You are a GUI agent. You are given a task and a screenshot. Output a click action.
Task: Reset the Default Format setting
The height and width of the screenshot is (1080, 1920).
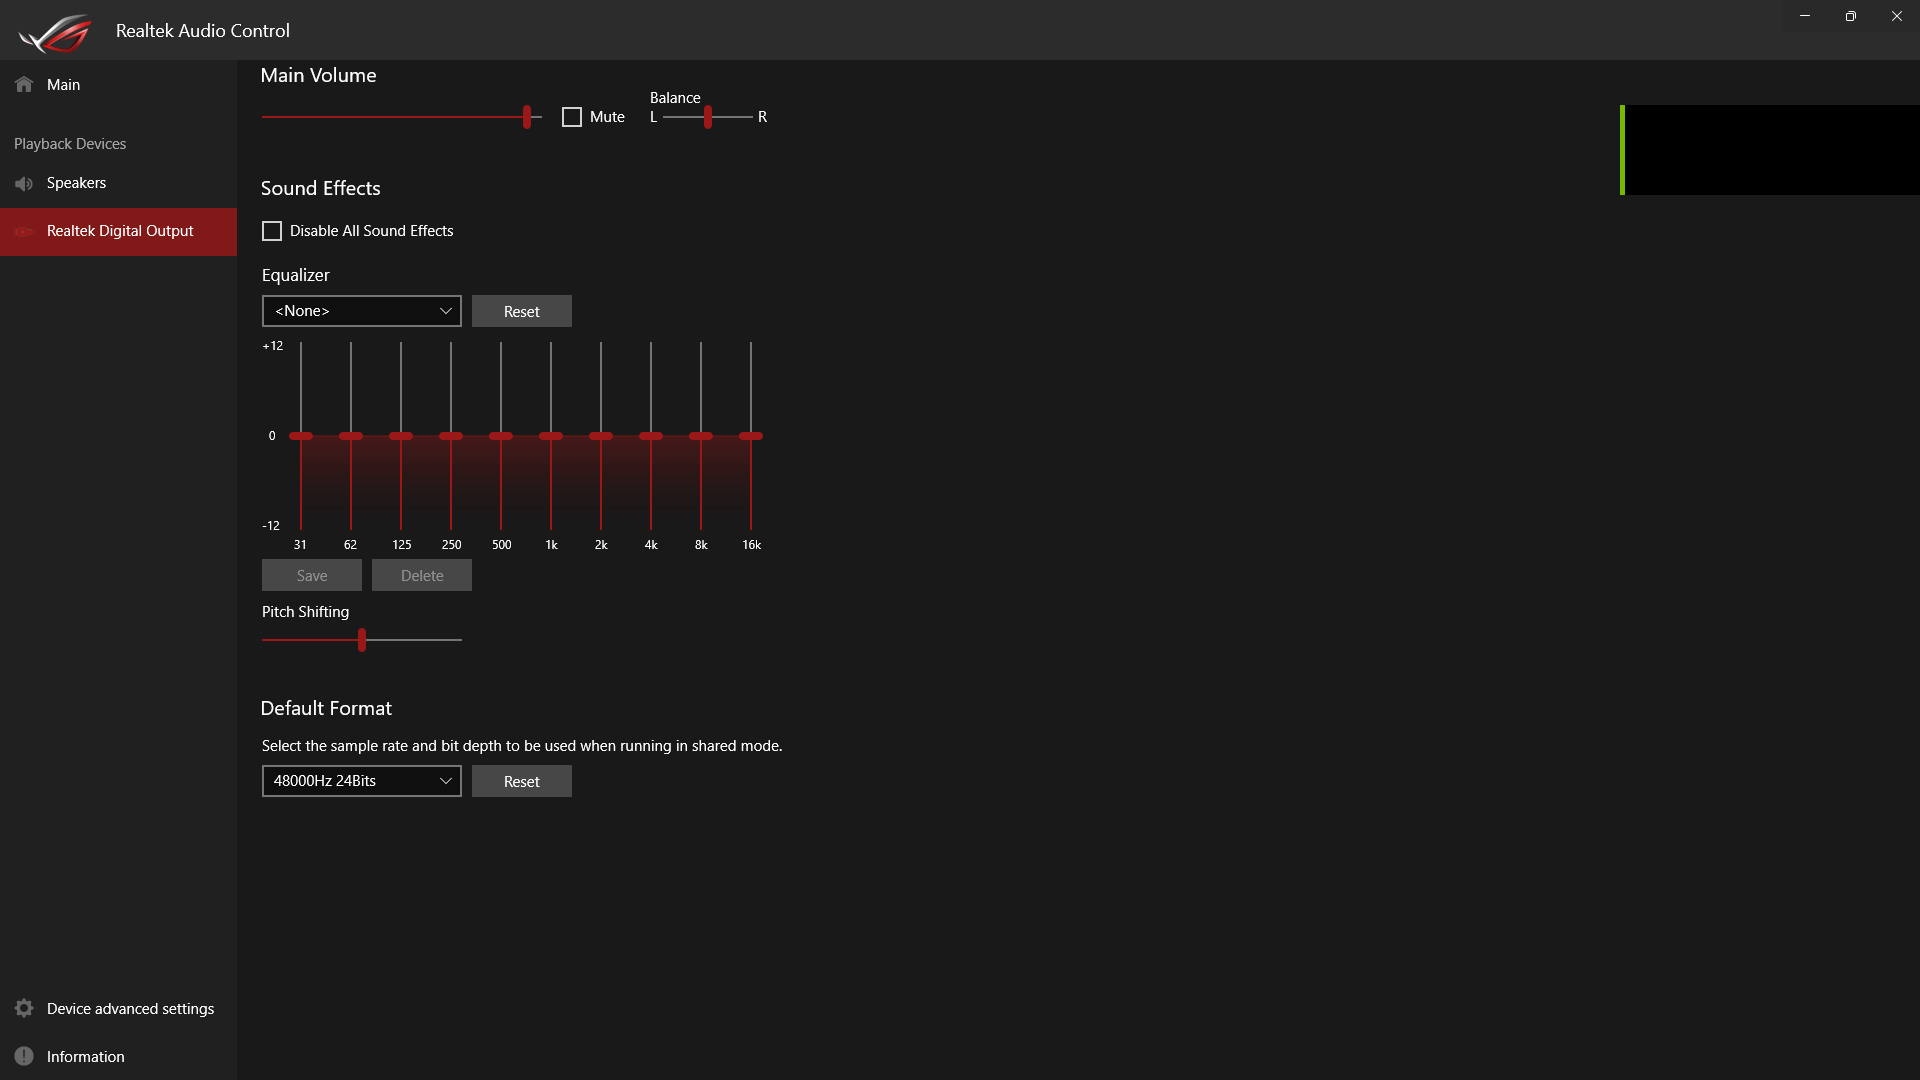[x=522, y=781]
